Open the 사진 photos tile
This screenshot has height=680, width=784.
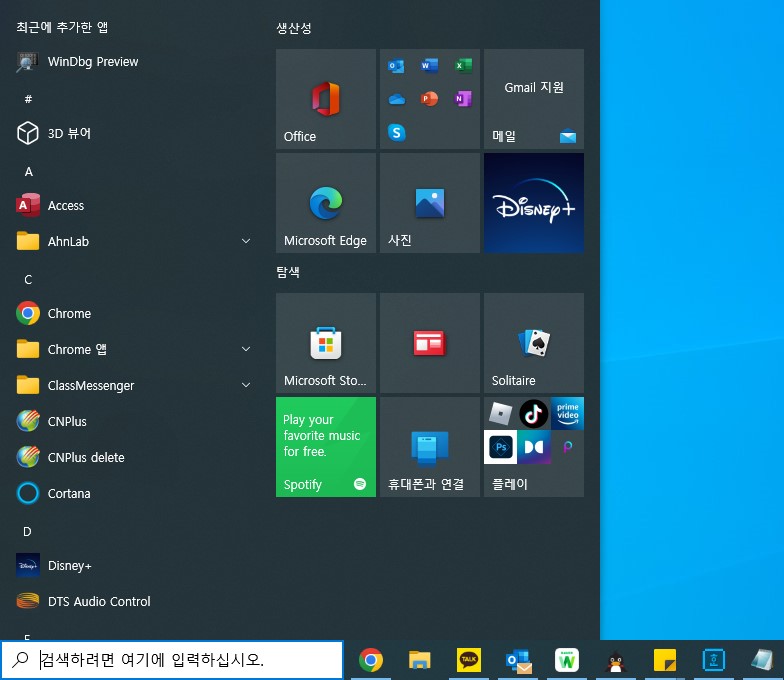click(430, 203)
